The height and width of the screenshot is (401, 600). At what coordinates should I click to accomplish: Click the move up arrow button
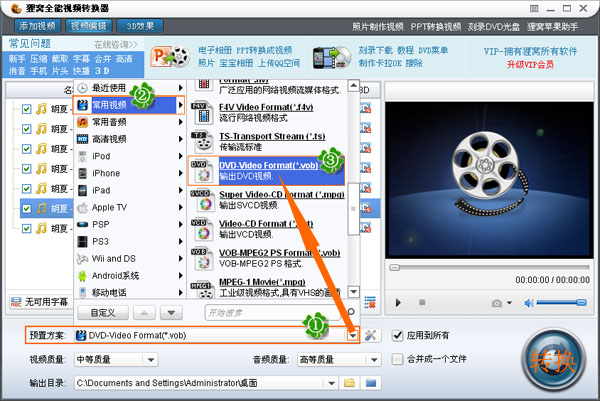click(144, 313)
